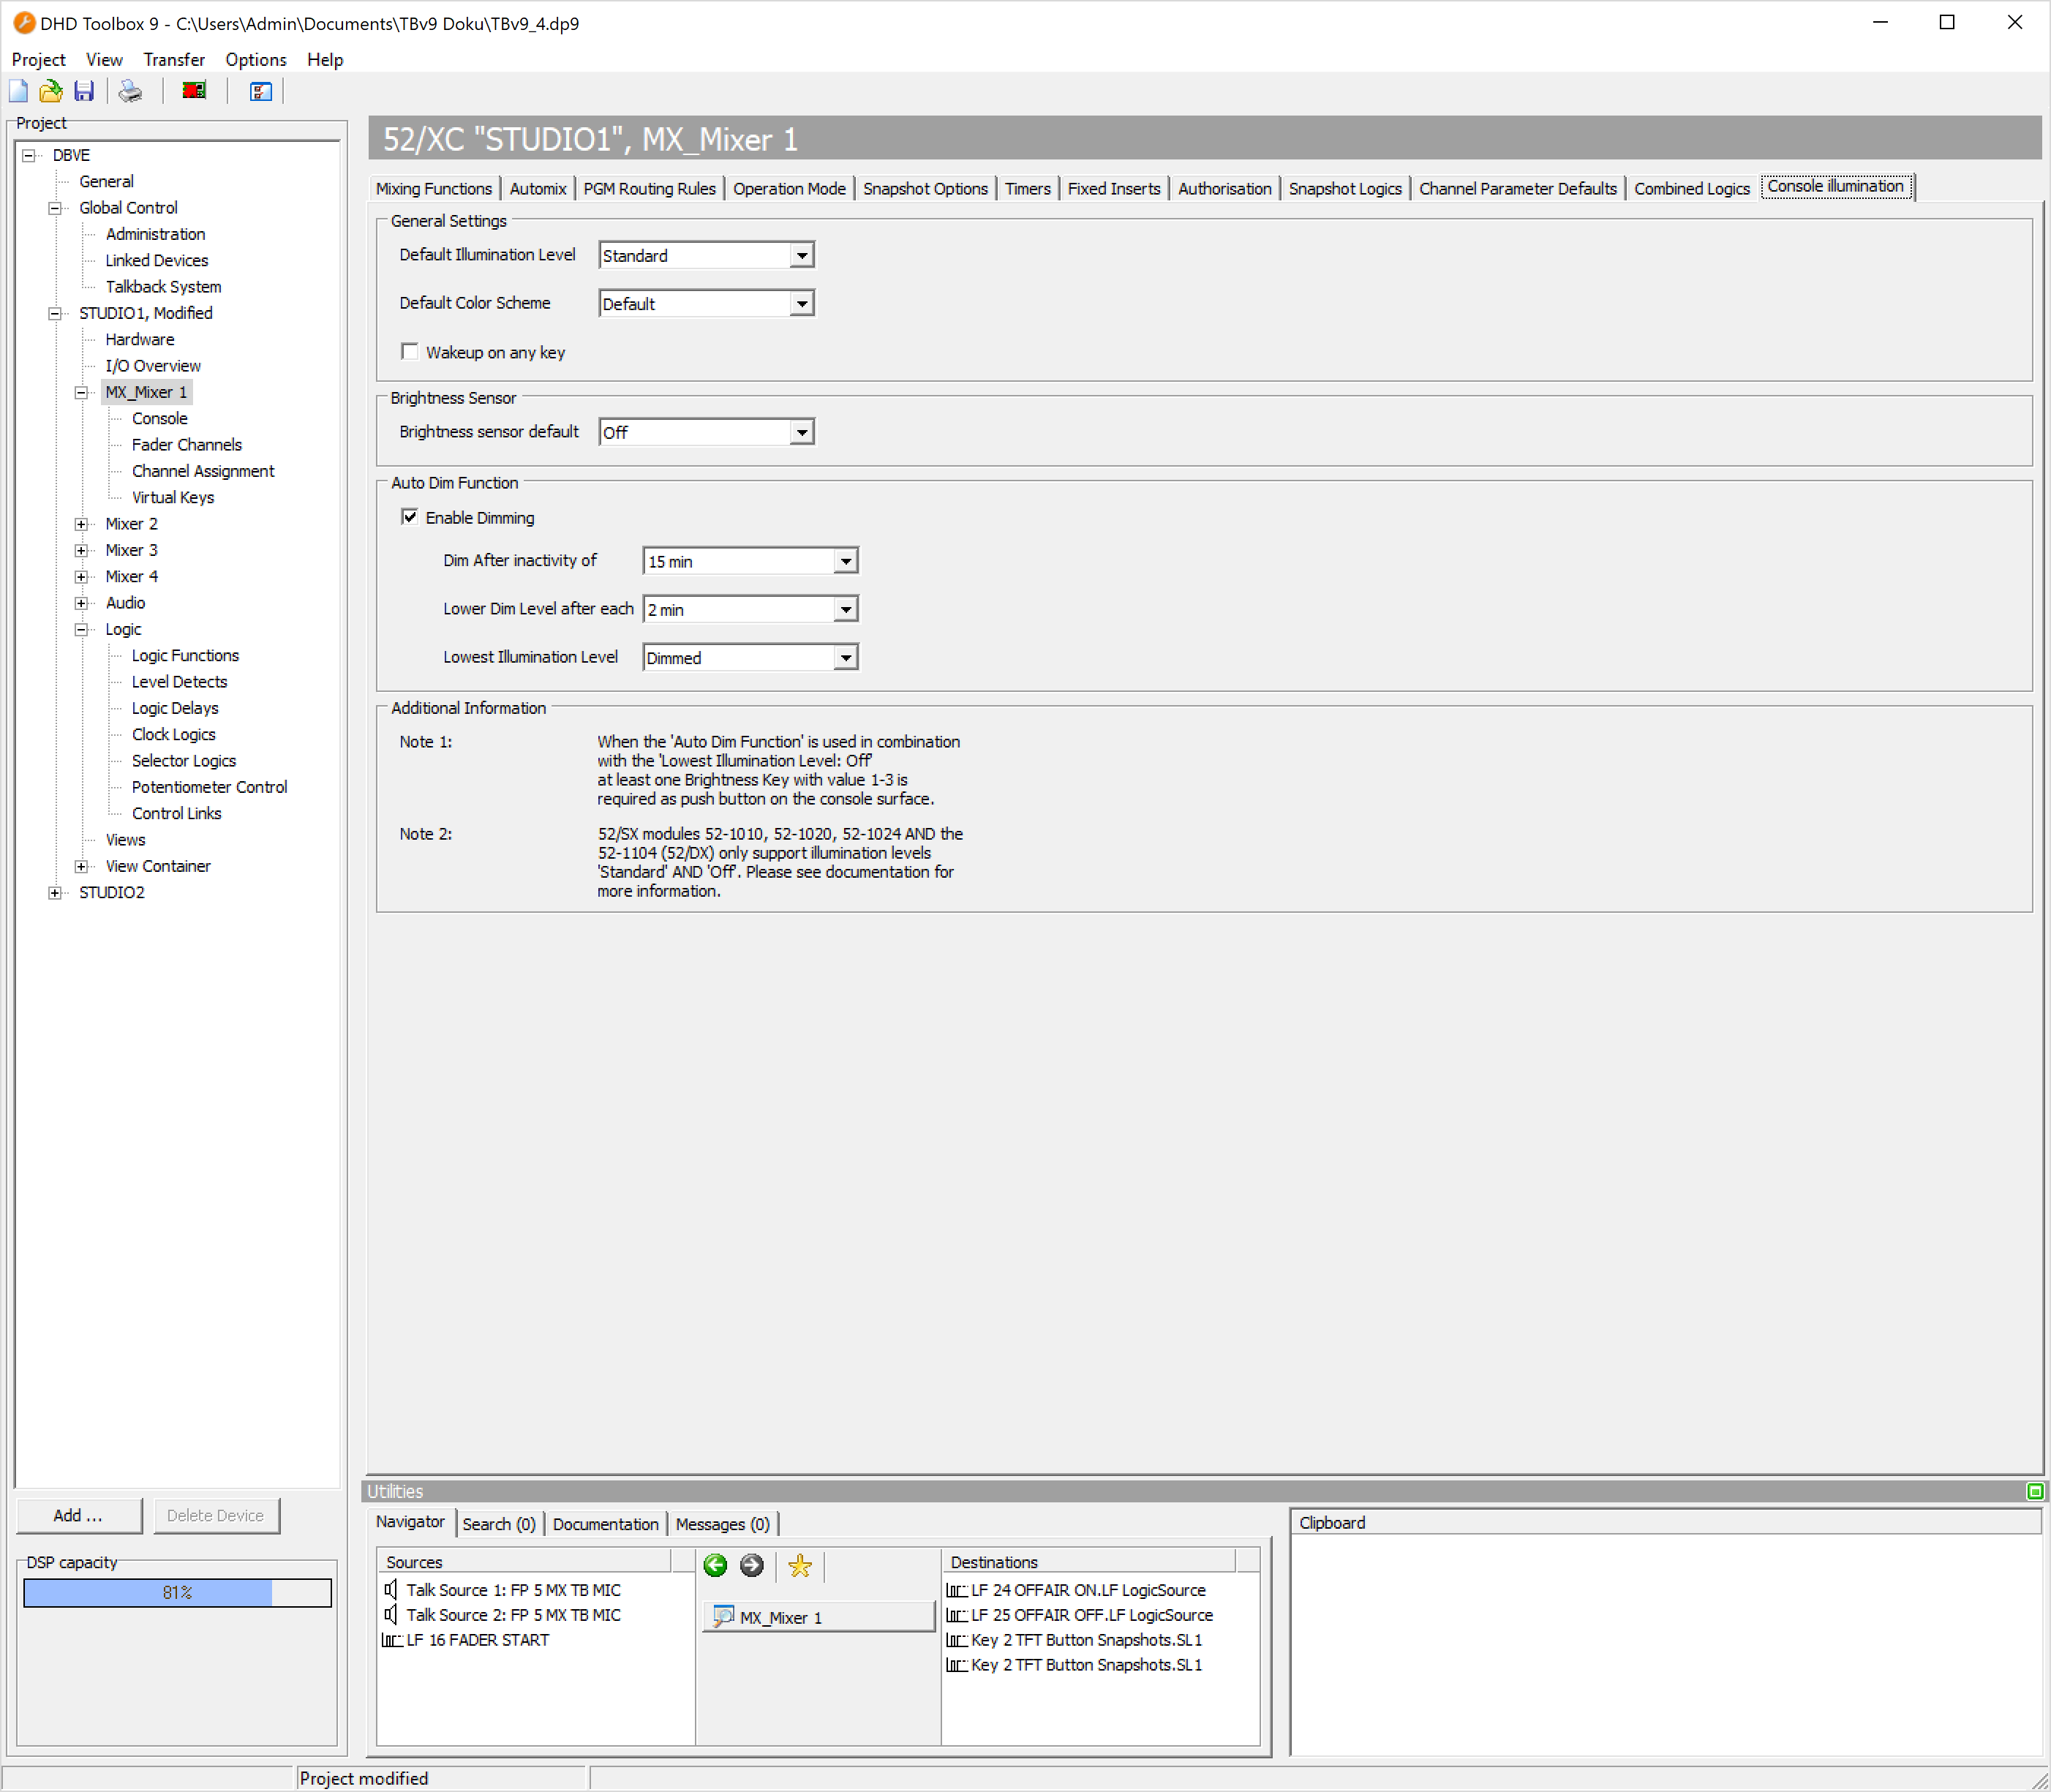The image size is (2051, 1792).
Task: Click speaker icon of Talk Source 2
Action: [x=391, y=1614]
